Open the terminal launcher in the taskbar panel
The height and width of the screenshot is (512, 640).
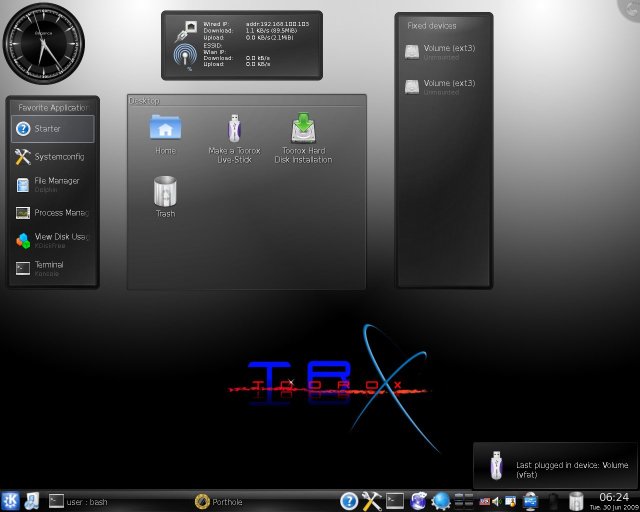[395, 501]
